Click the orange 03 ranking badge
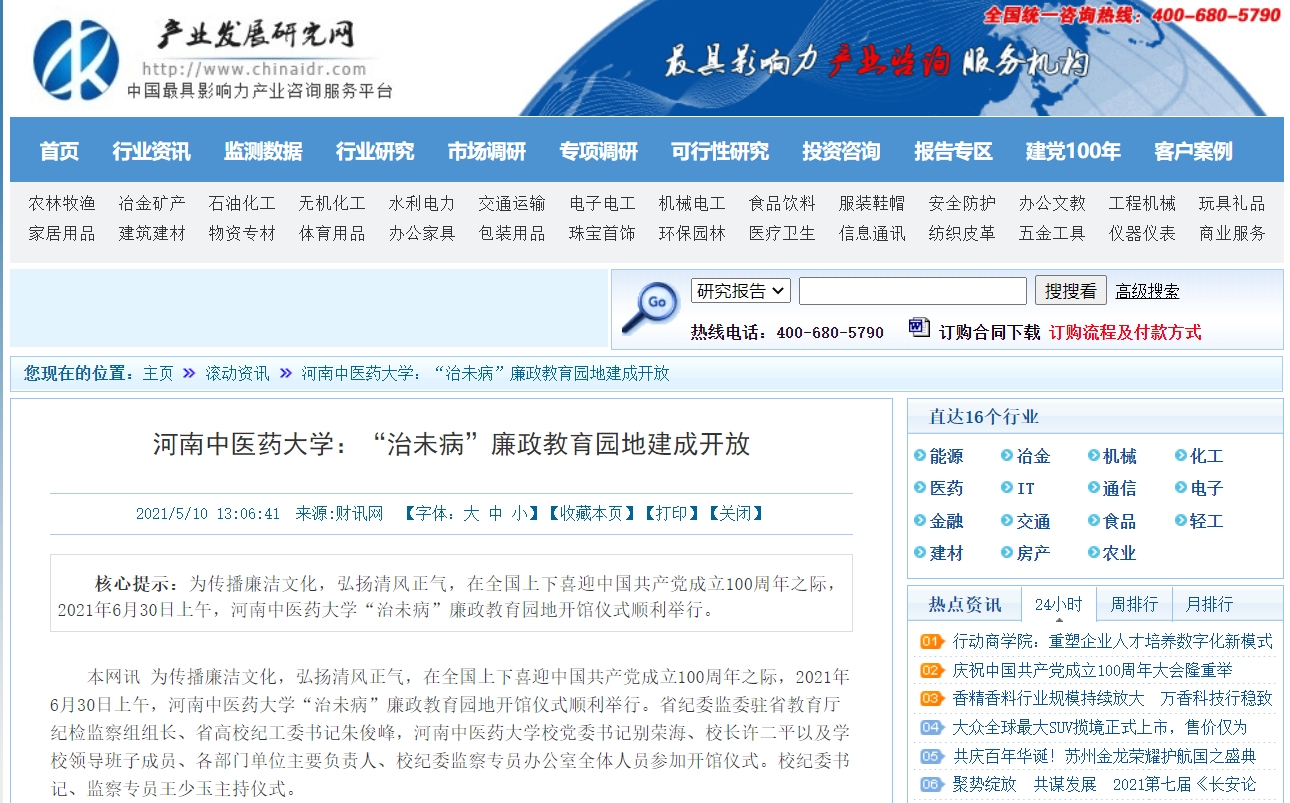Screen dimensions: 1290x803 pyautogui.click(x=931, y=698)
